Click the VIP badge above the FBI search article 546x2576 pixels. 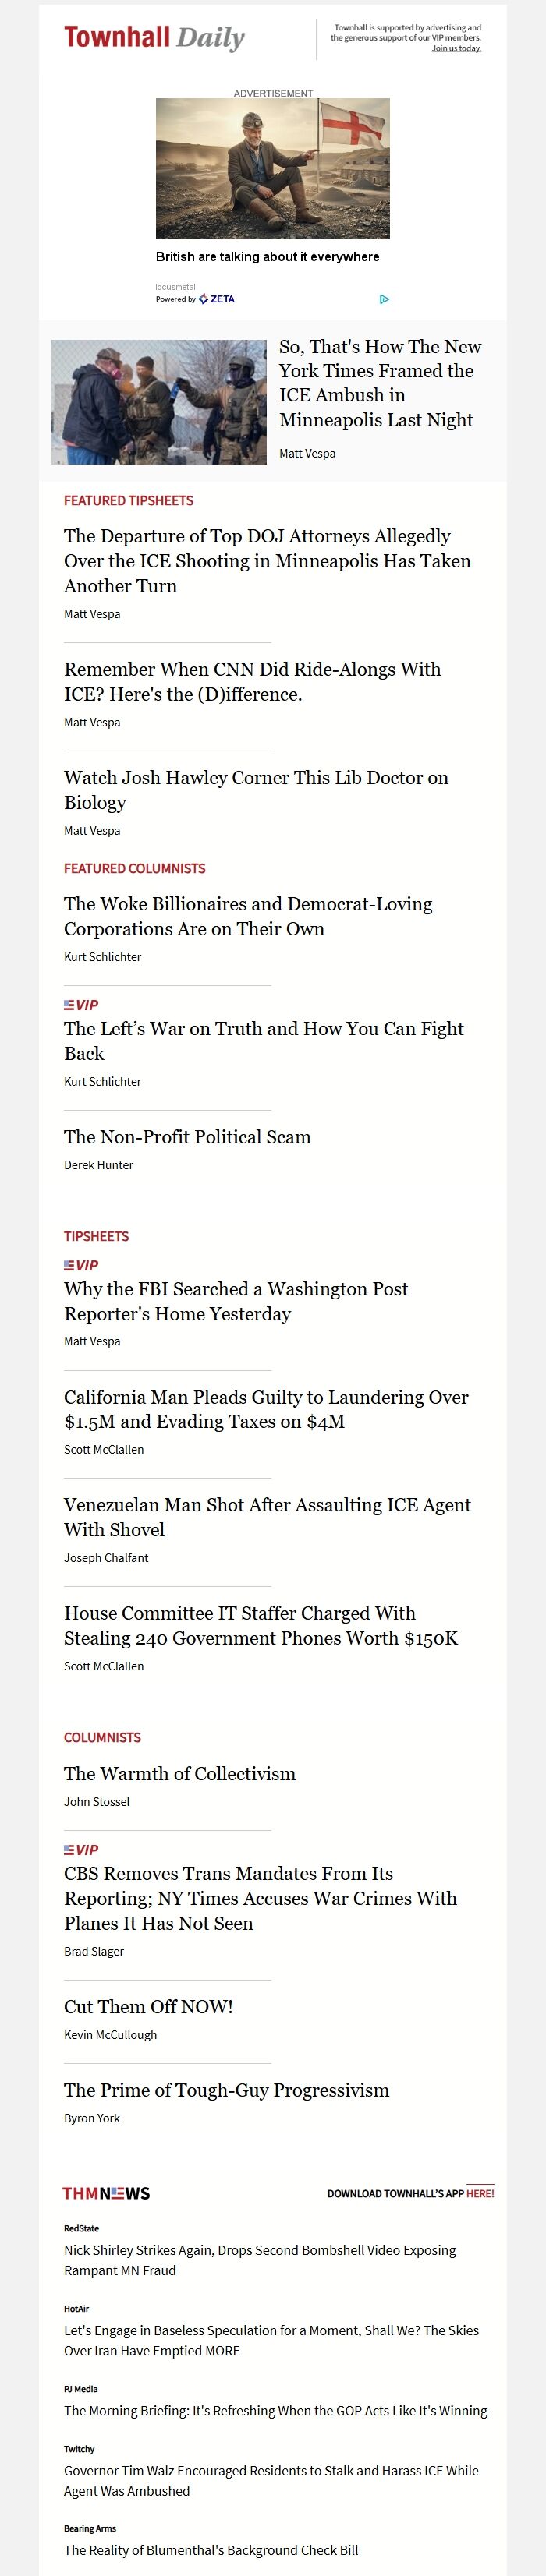[x=82, y=1265]
